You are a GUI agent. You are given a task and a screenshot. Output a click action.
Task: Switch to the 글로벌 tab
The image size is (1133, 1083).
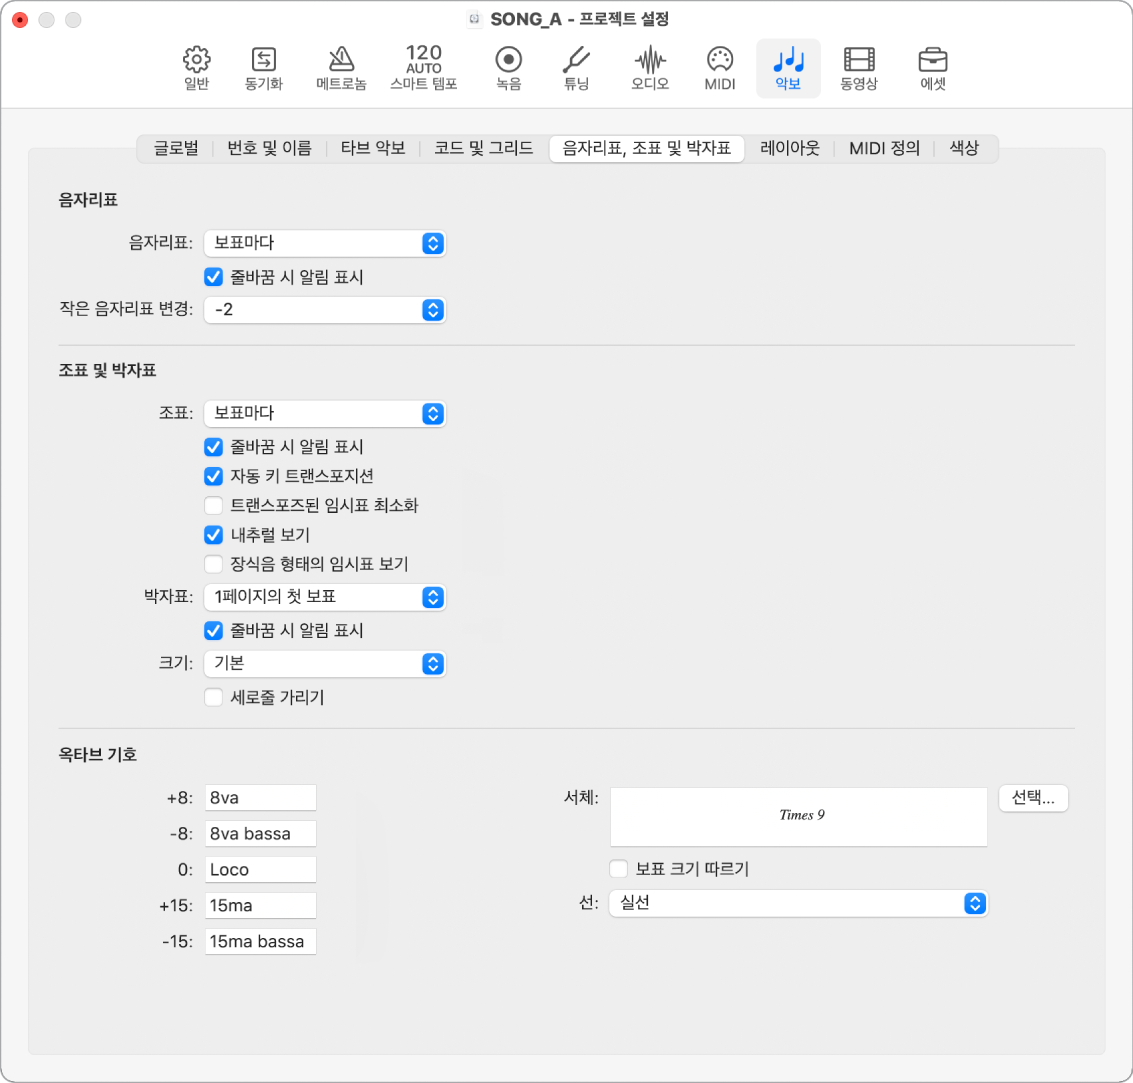176,148
